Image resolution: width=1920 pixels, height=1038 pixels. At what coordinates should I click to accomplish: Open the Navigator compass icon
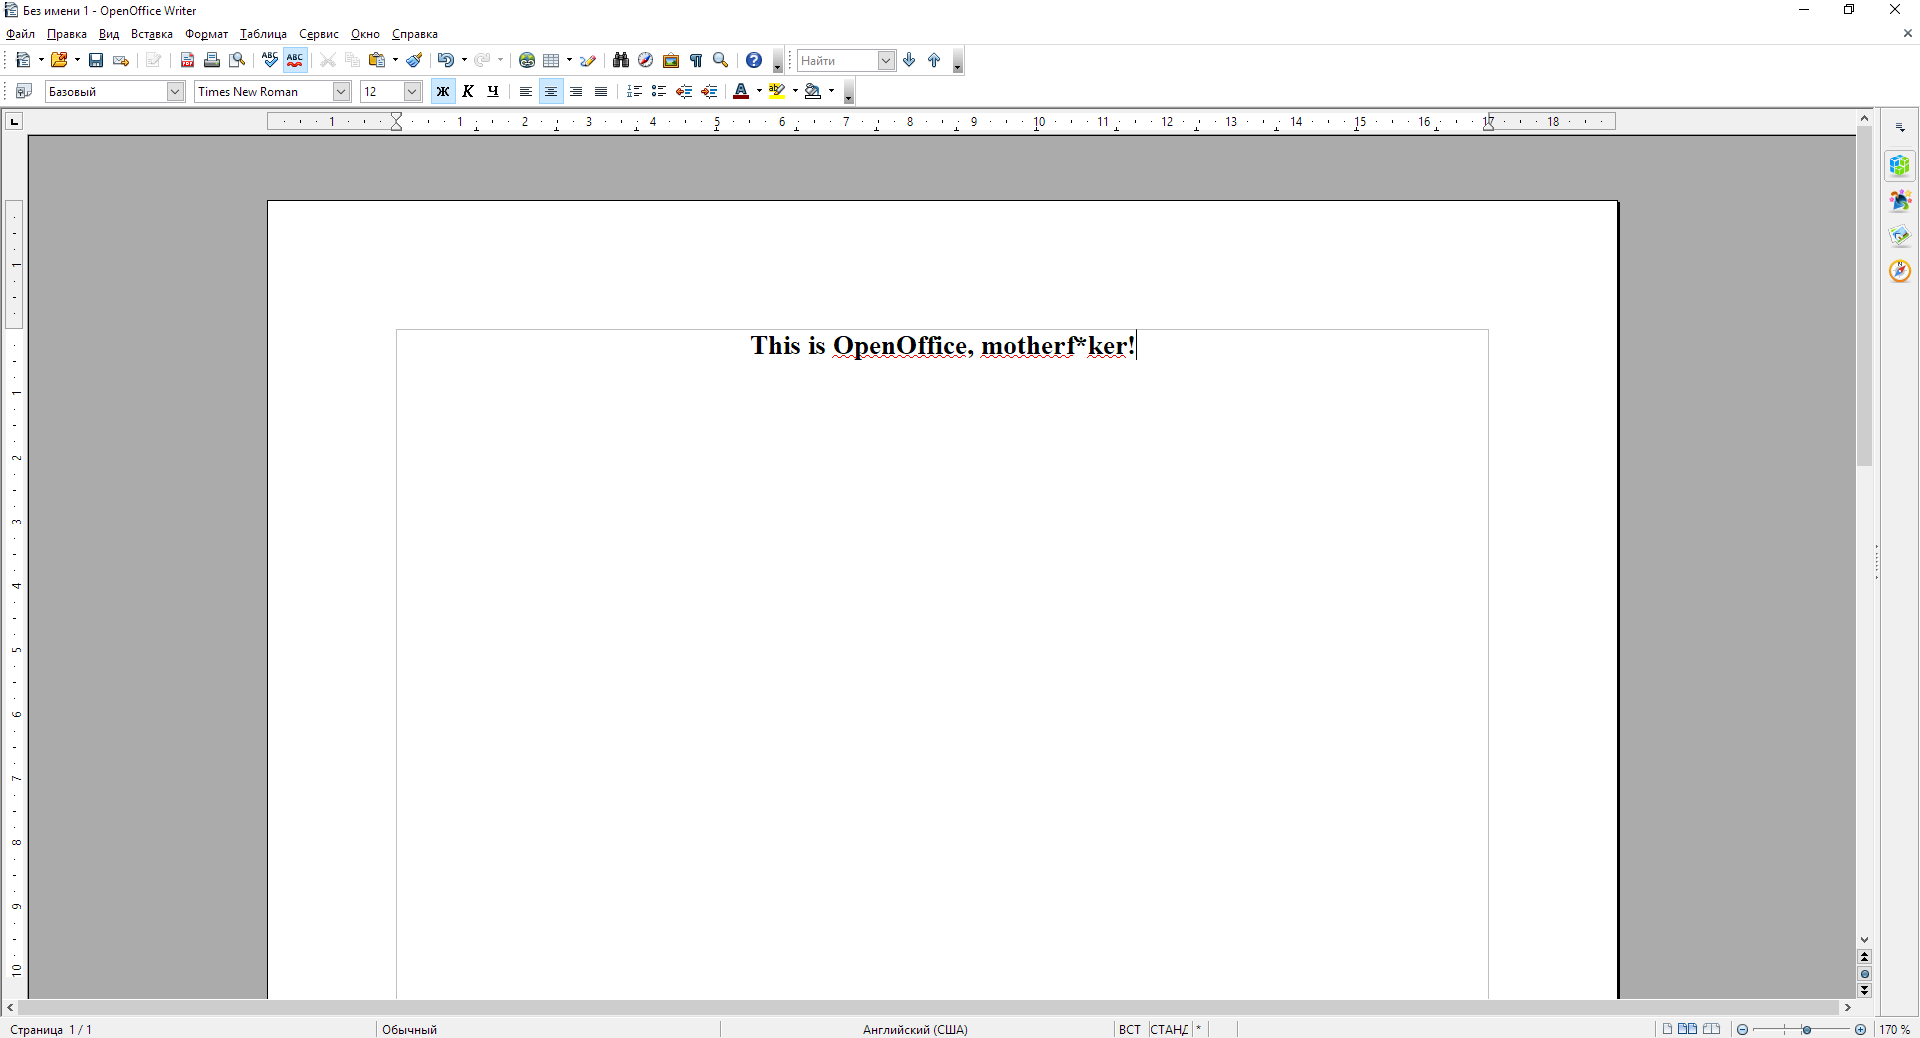tap(646, 60)
